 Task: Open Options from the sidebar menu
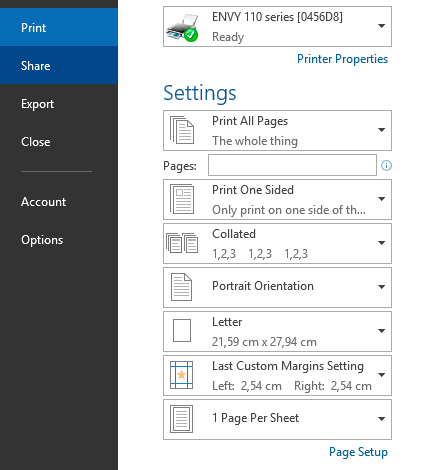point(59,240)
